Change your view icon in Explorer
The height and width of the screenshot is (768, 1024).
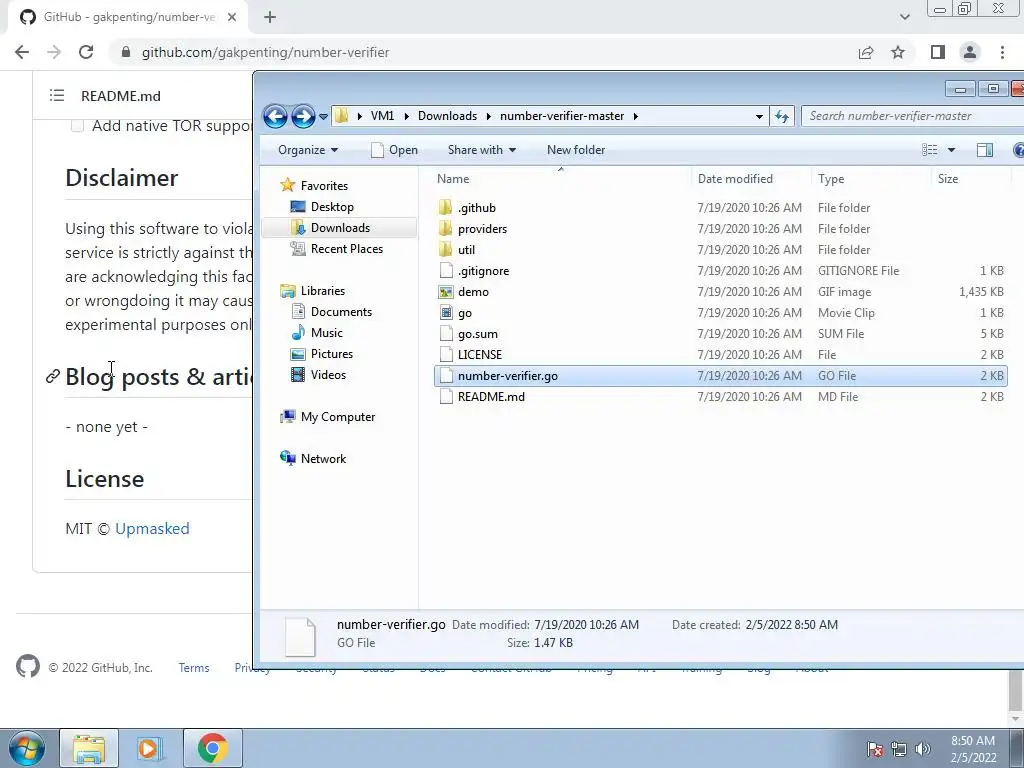[929, 150]
